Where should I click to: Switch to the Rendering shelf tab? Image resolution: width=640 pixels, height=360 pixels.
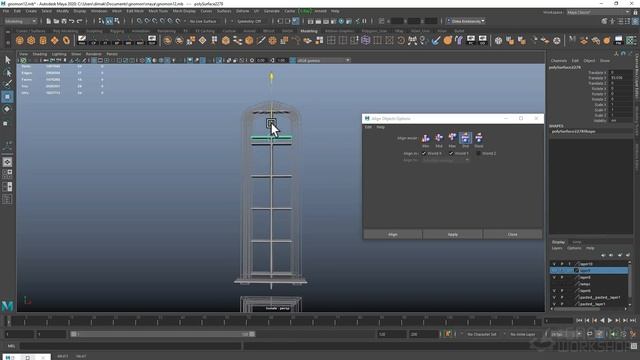tap(166, 31)
